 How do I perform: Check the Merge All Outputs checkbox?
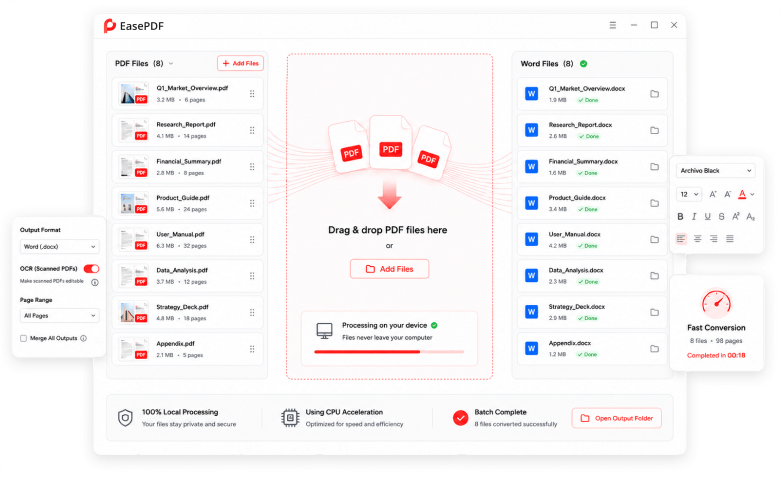(23, 338)
